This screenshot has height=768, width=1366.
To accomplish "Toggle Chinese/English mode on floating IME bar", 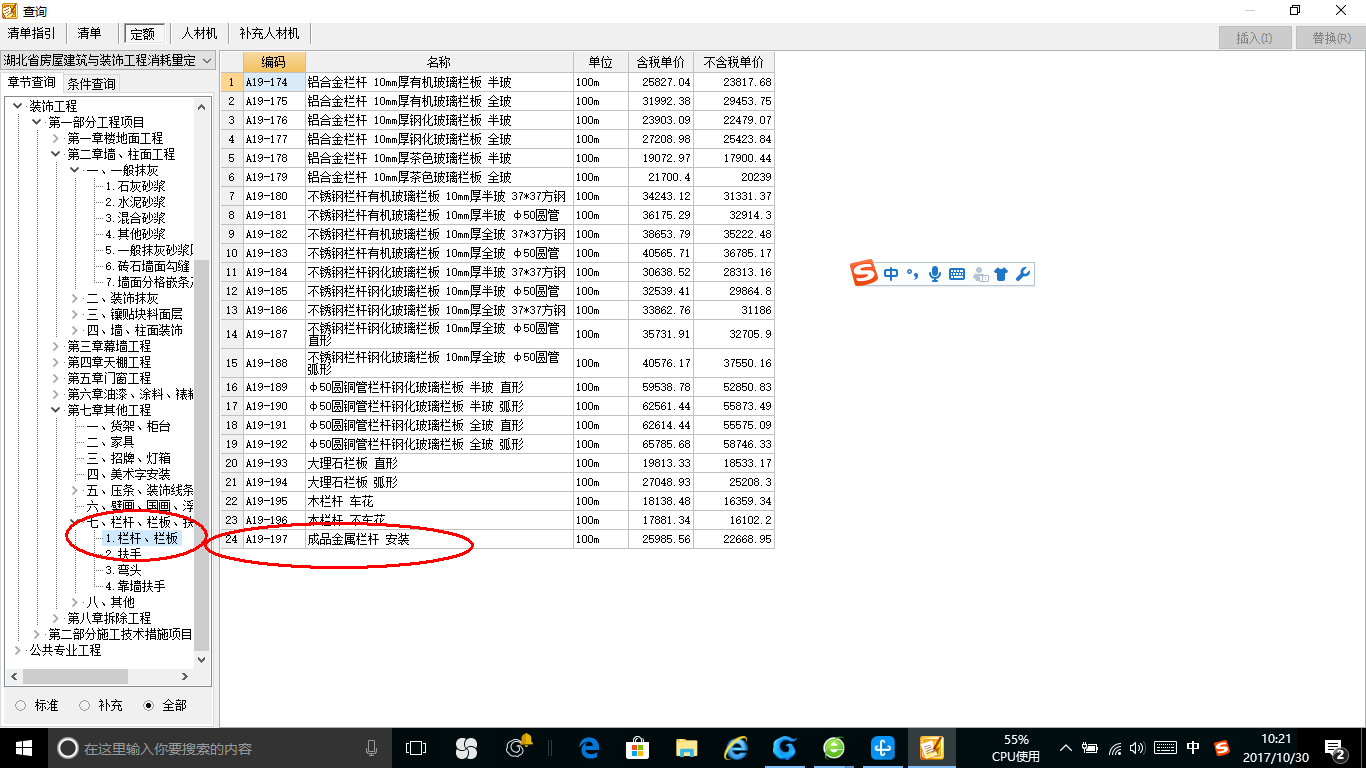I will (x=891, y=274).
